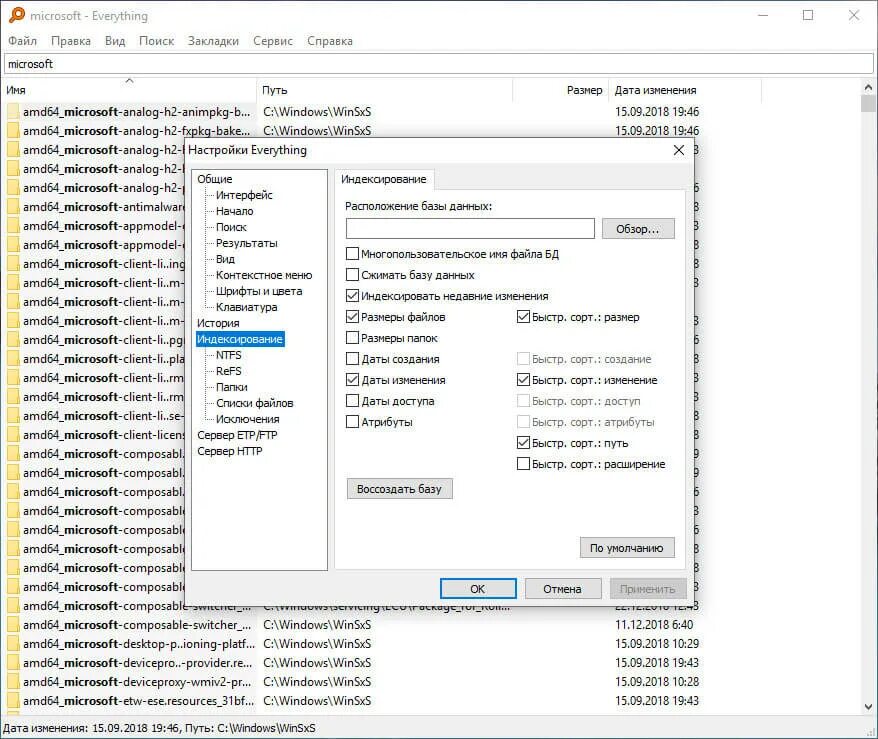Viewport: 878px width, 739px height.
Task: Click the По умолчанию button
Action: pos(627,548)
